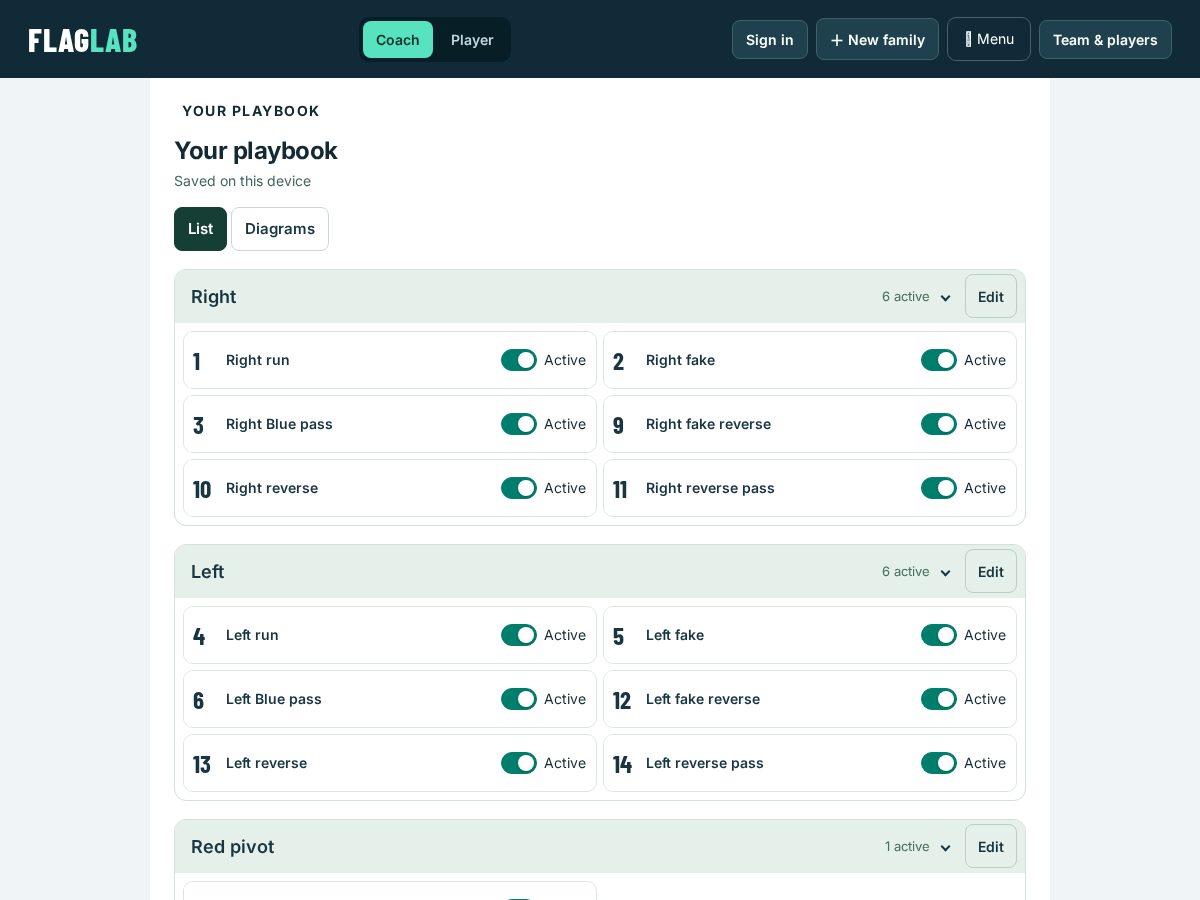Toggle Right Blue pass active switch

click(x=519, y=424)
